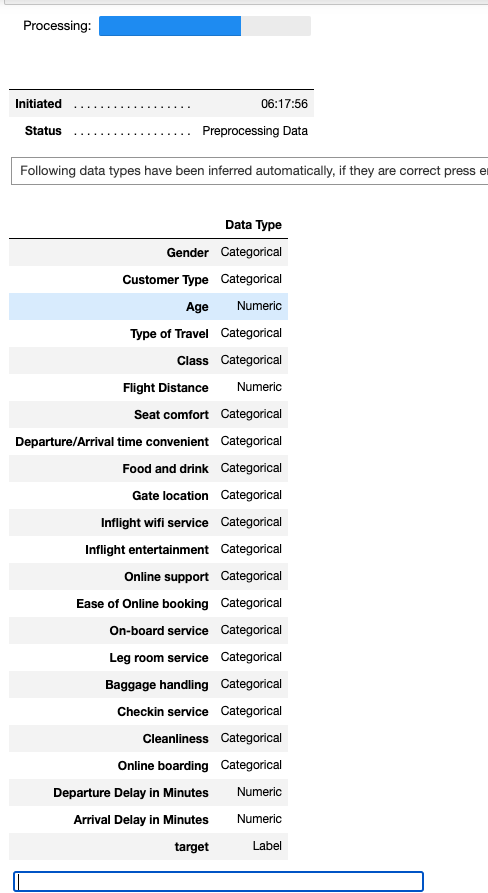Select the Online boarding row label
This screenshot has height=893, width=488.
point(163,766)
